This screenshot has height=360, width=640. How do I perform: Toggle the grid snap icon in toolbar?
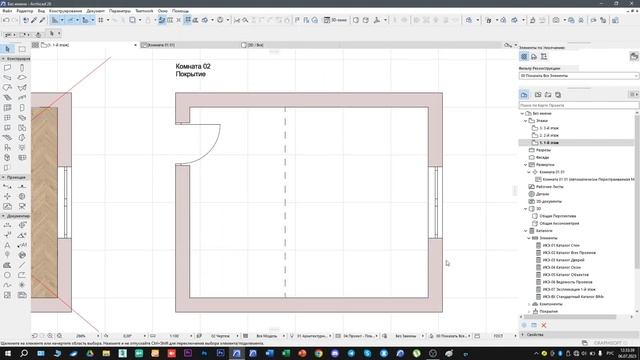(101, 20)
